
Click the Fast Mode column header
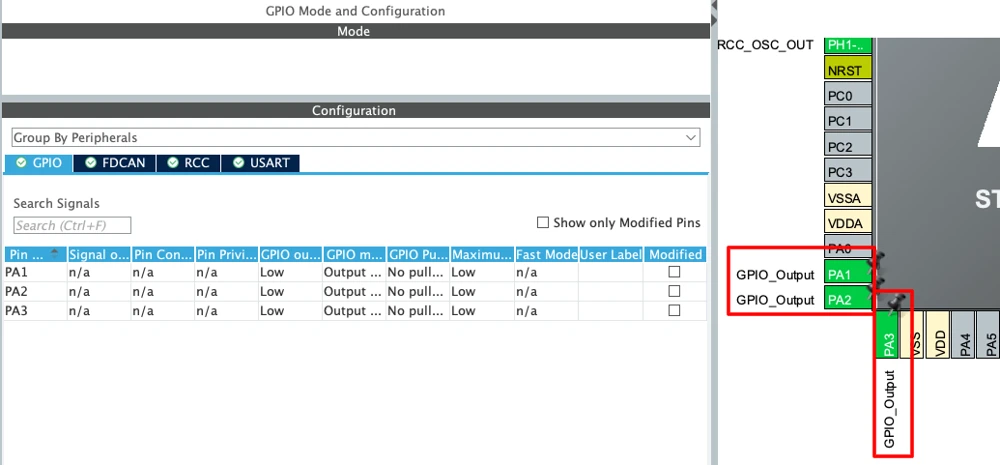(547, 255)
